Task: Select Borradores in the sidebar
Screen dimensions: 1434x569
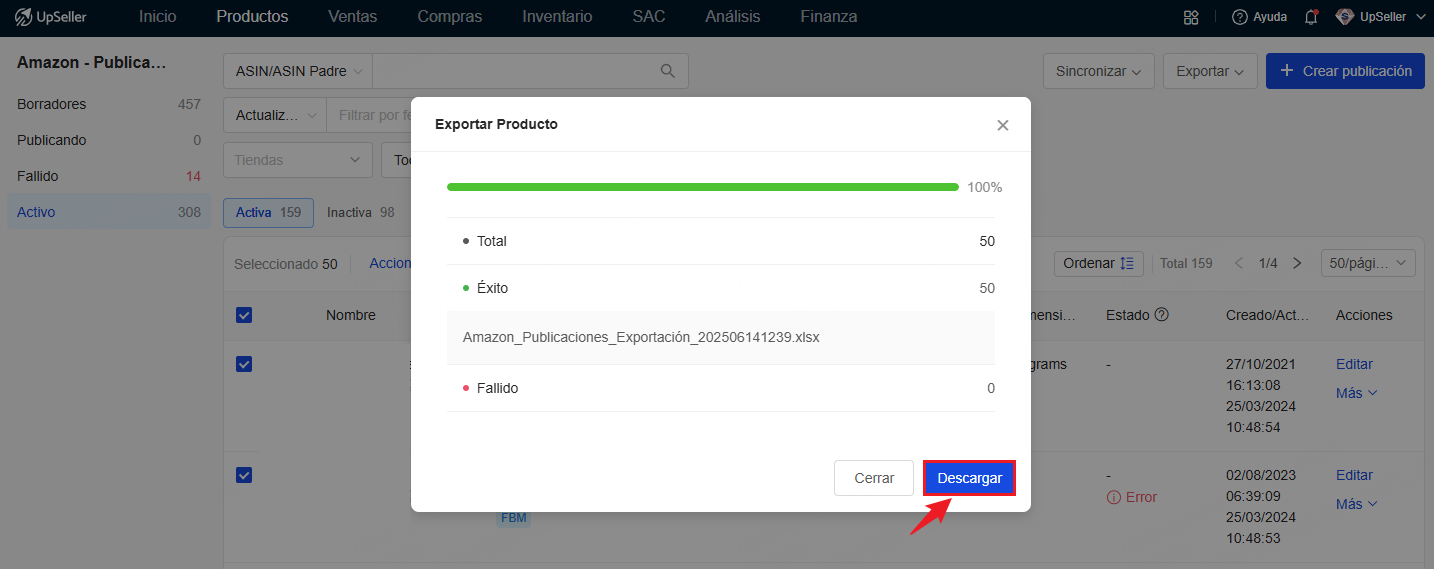Action: pos(109,104)
